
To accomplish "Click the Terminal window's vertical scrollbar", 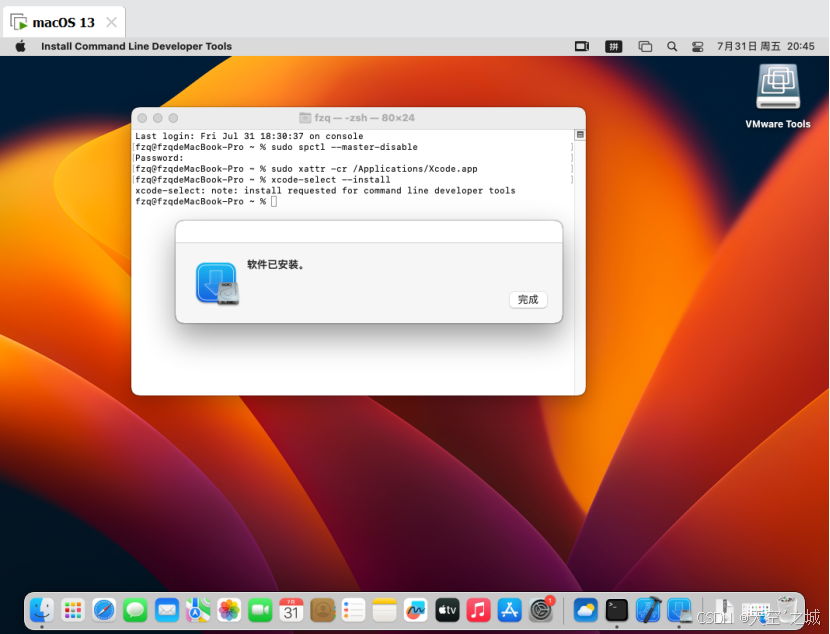I will 580,267.
